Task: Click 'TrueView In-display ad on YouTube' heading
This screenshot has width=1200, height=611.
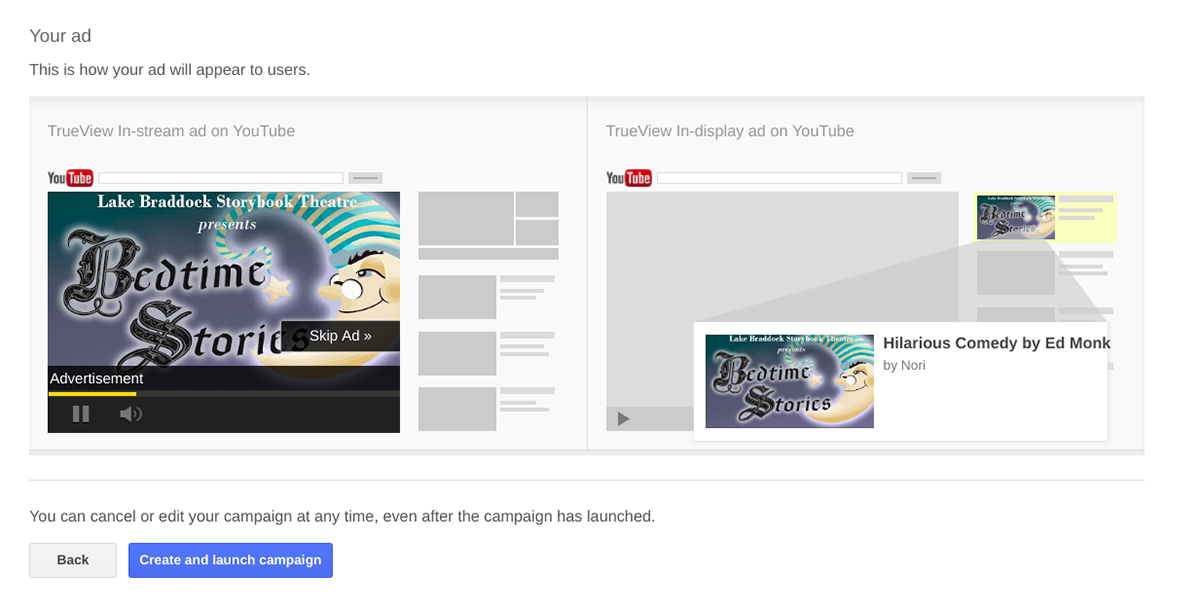Action: coord(730,131)
